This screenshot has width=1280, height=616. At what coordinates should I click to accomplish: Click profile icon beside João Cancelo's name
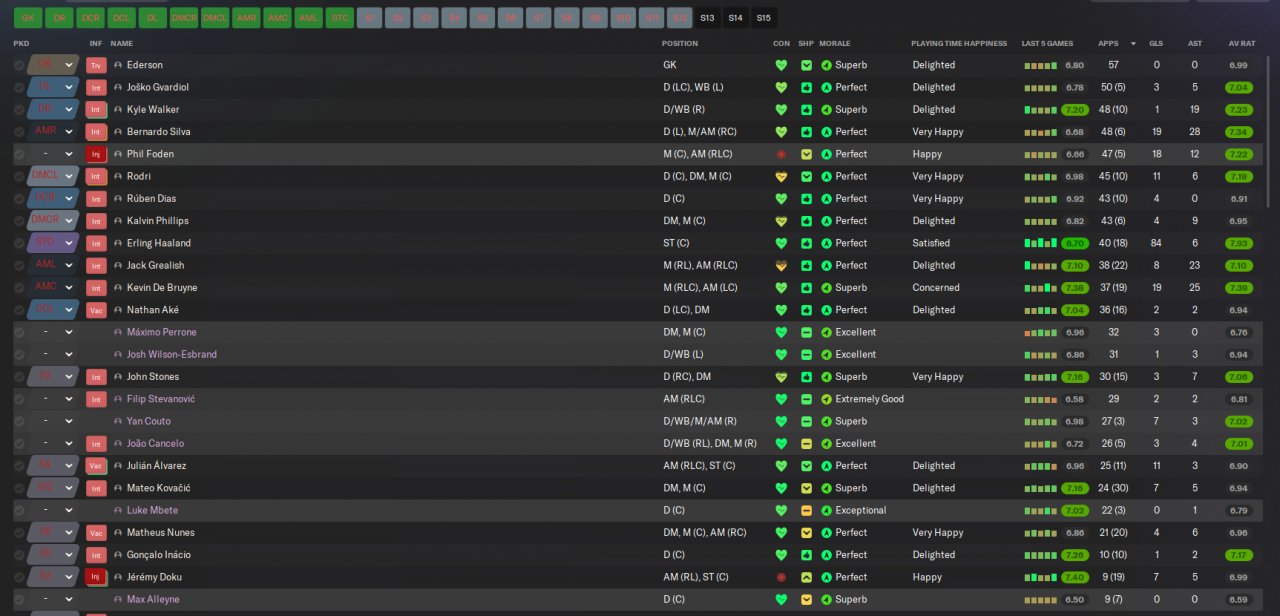(x=118, y=443)
